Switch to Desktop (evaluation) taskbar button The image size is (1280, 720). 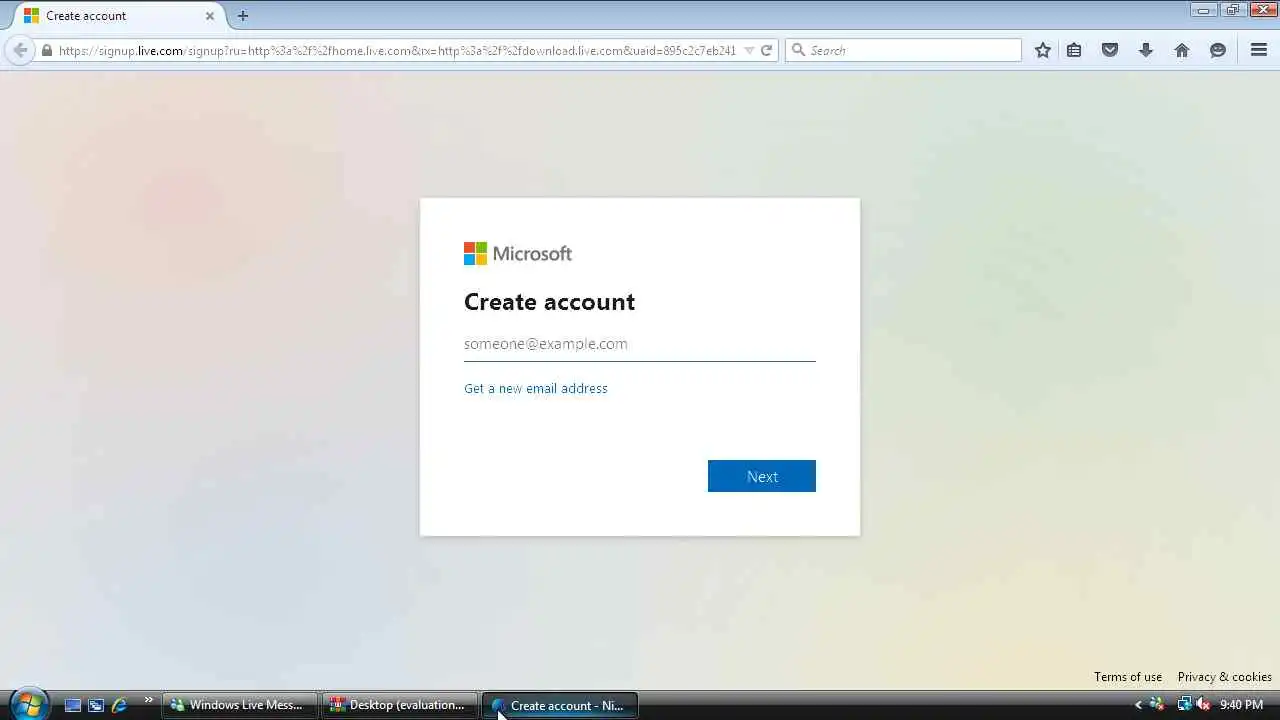pyautogui.click(x=400, y=705)
